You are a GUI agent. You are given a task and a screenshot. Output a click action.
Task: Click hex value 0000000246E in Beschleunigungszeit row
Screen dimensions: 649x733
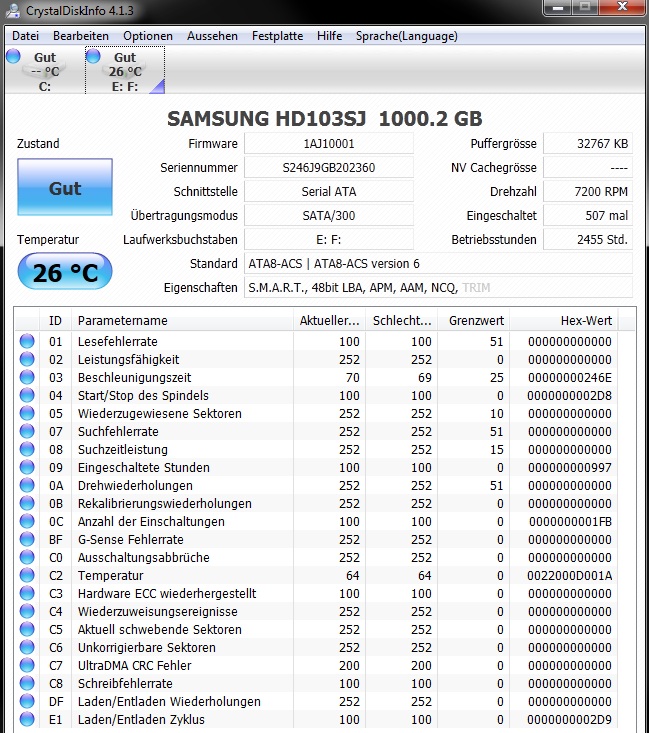click(x=570, y=377)
